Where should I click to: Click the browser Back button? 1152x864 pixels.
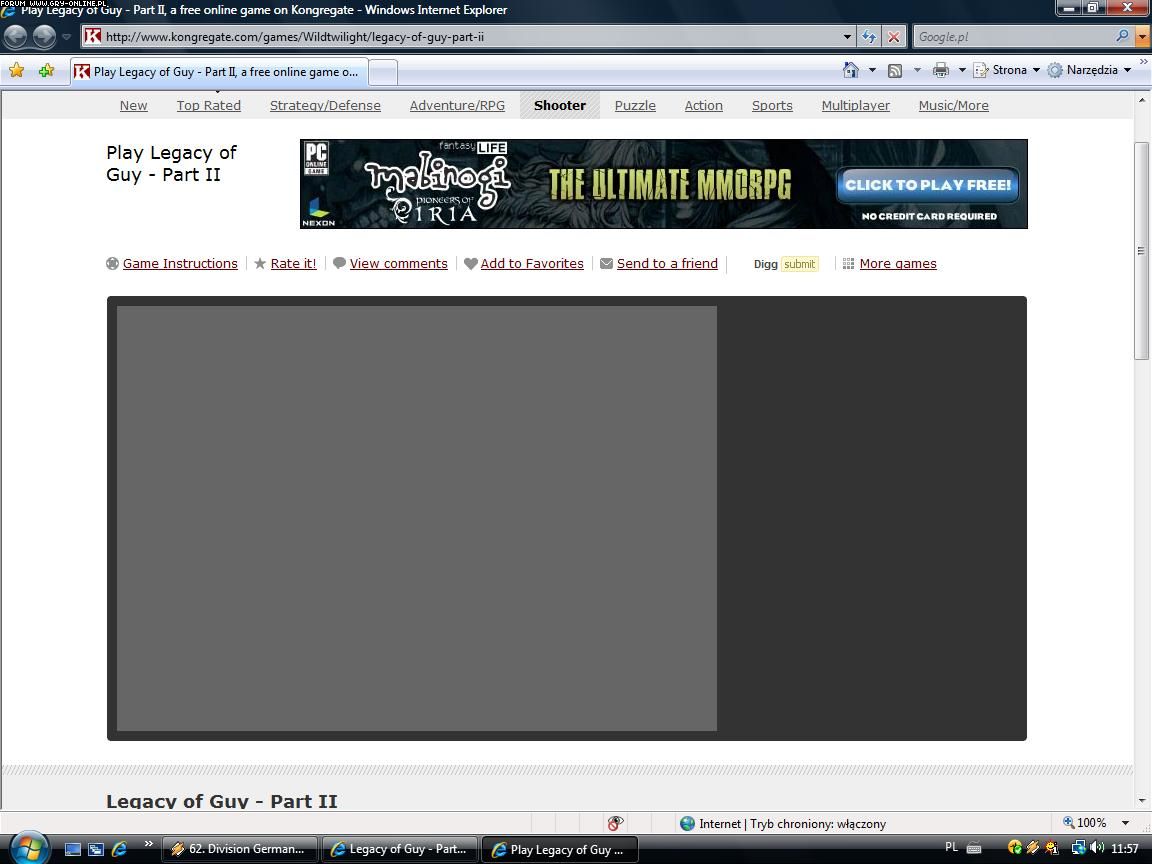coord(16,37)
